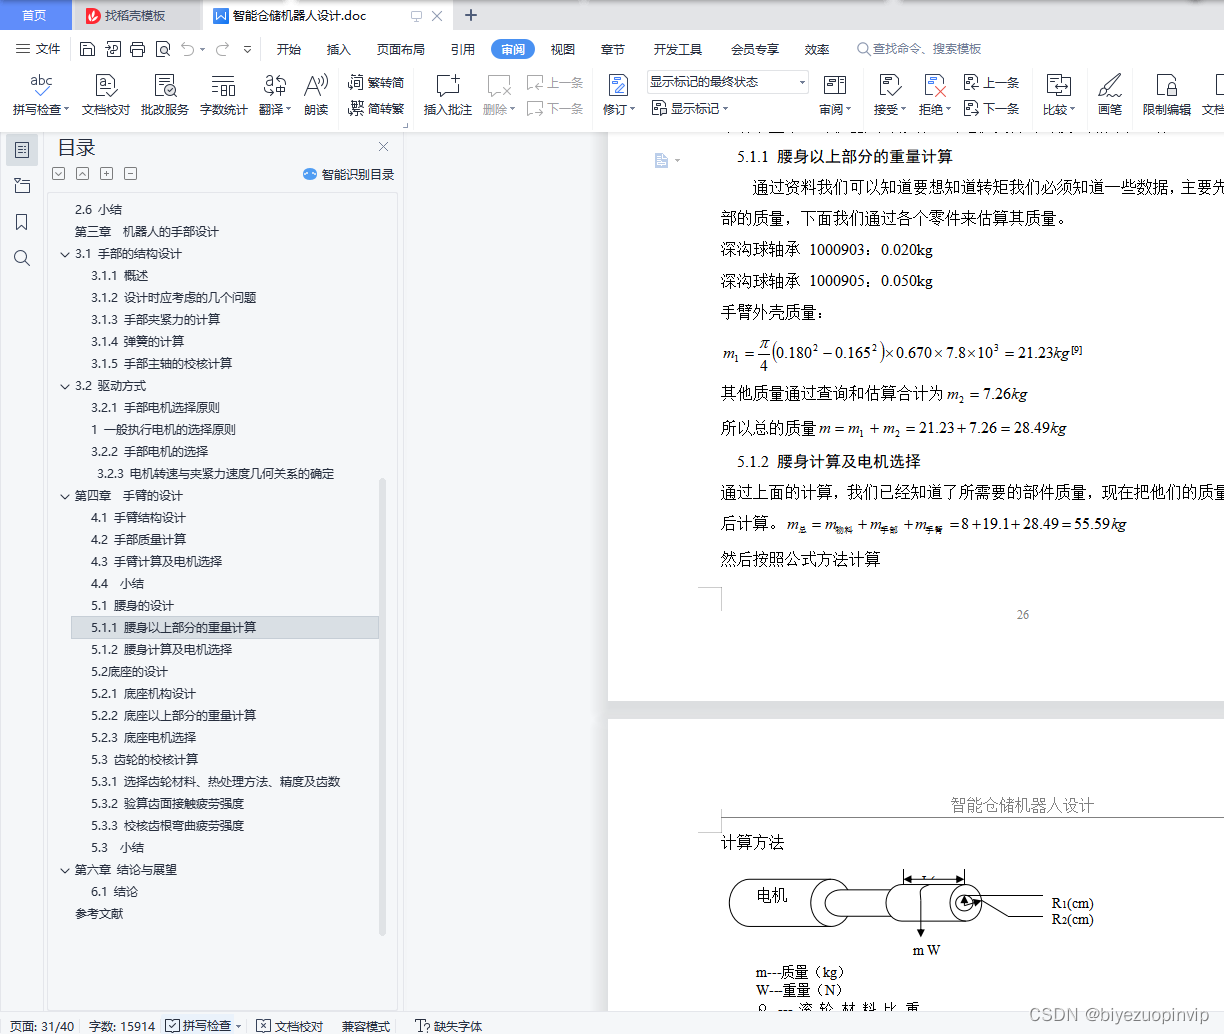Click the page settings icon at page margin

point(661,160)
